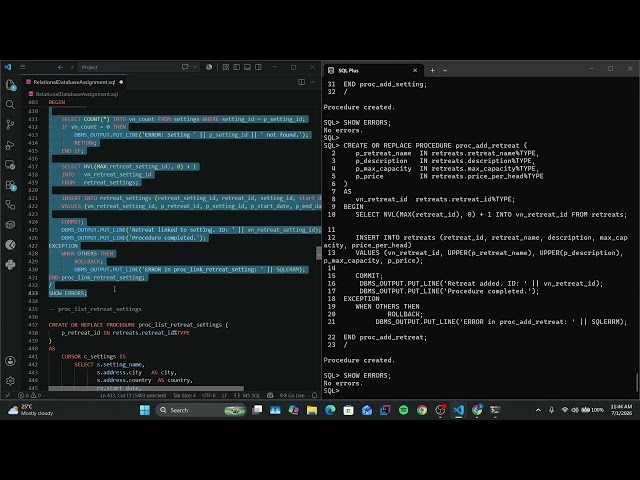Open the terminal profiles dropdown

[x=445, y=70]
